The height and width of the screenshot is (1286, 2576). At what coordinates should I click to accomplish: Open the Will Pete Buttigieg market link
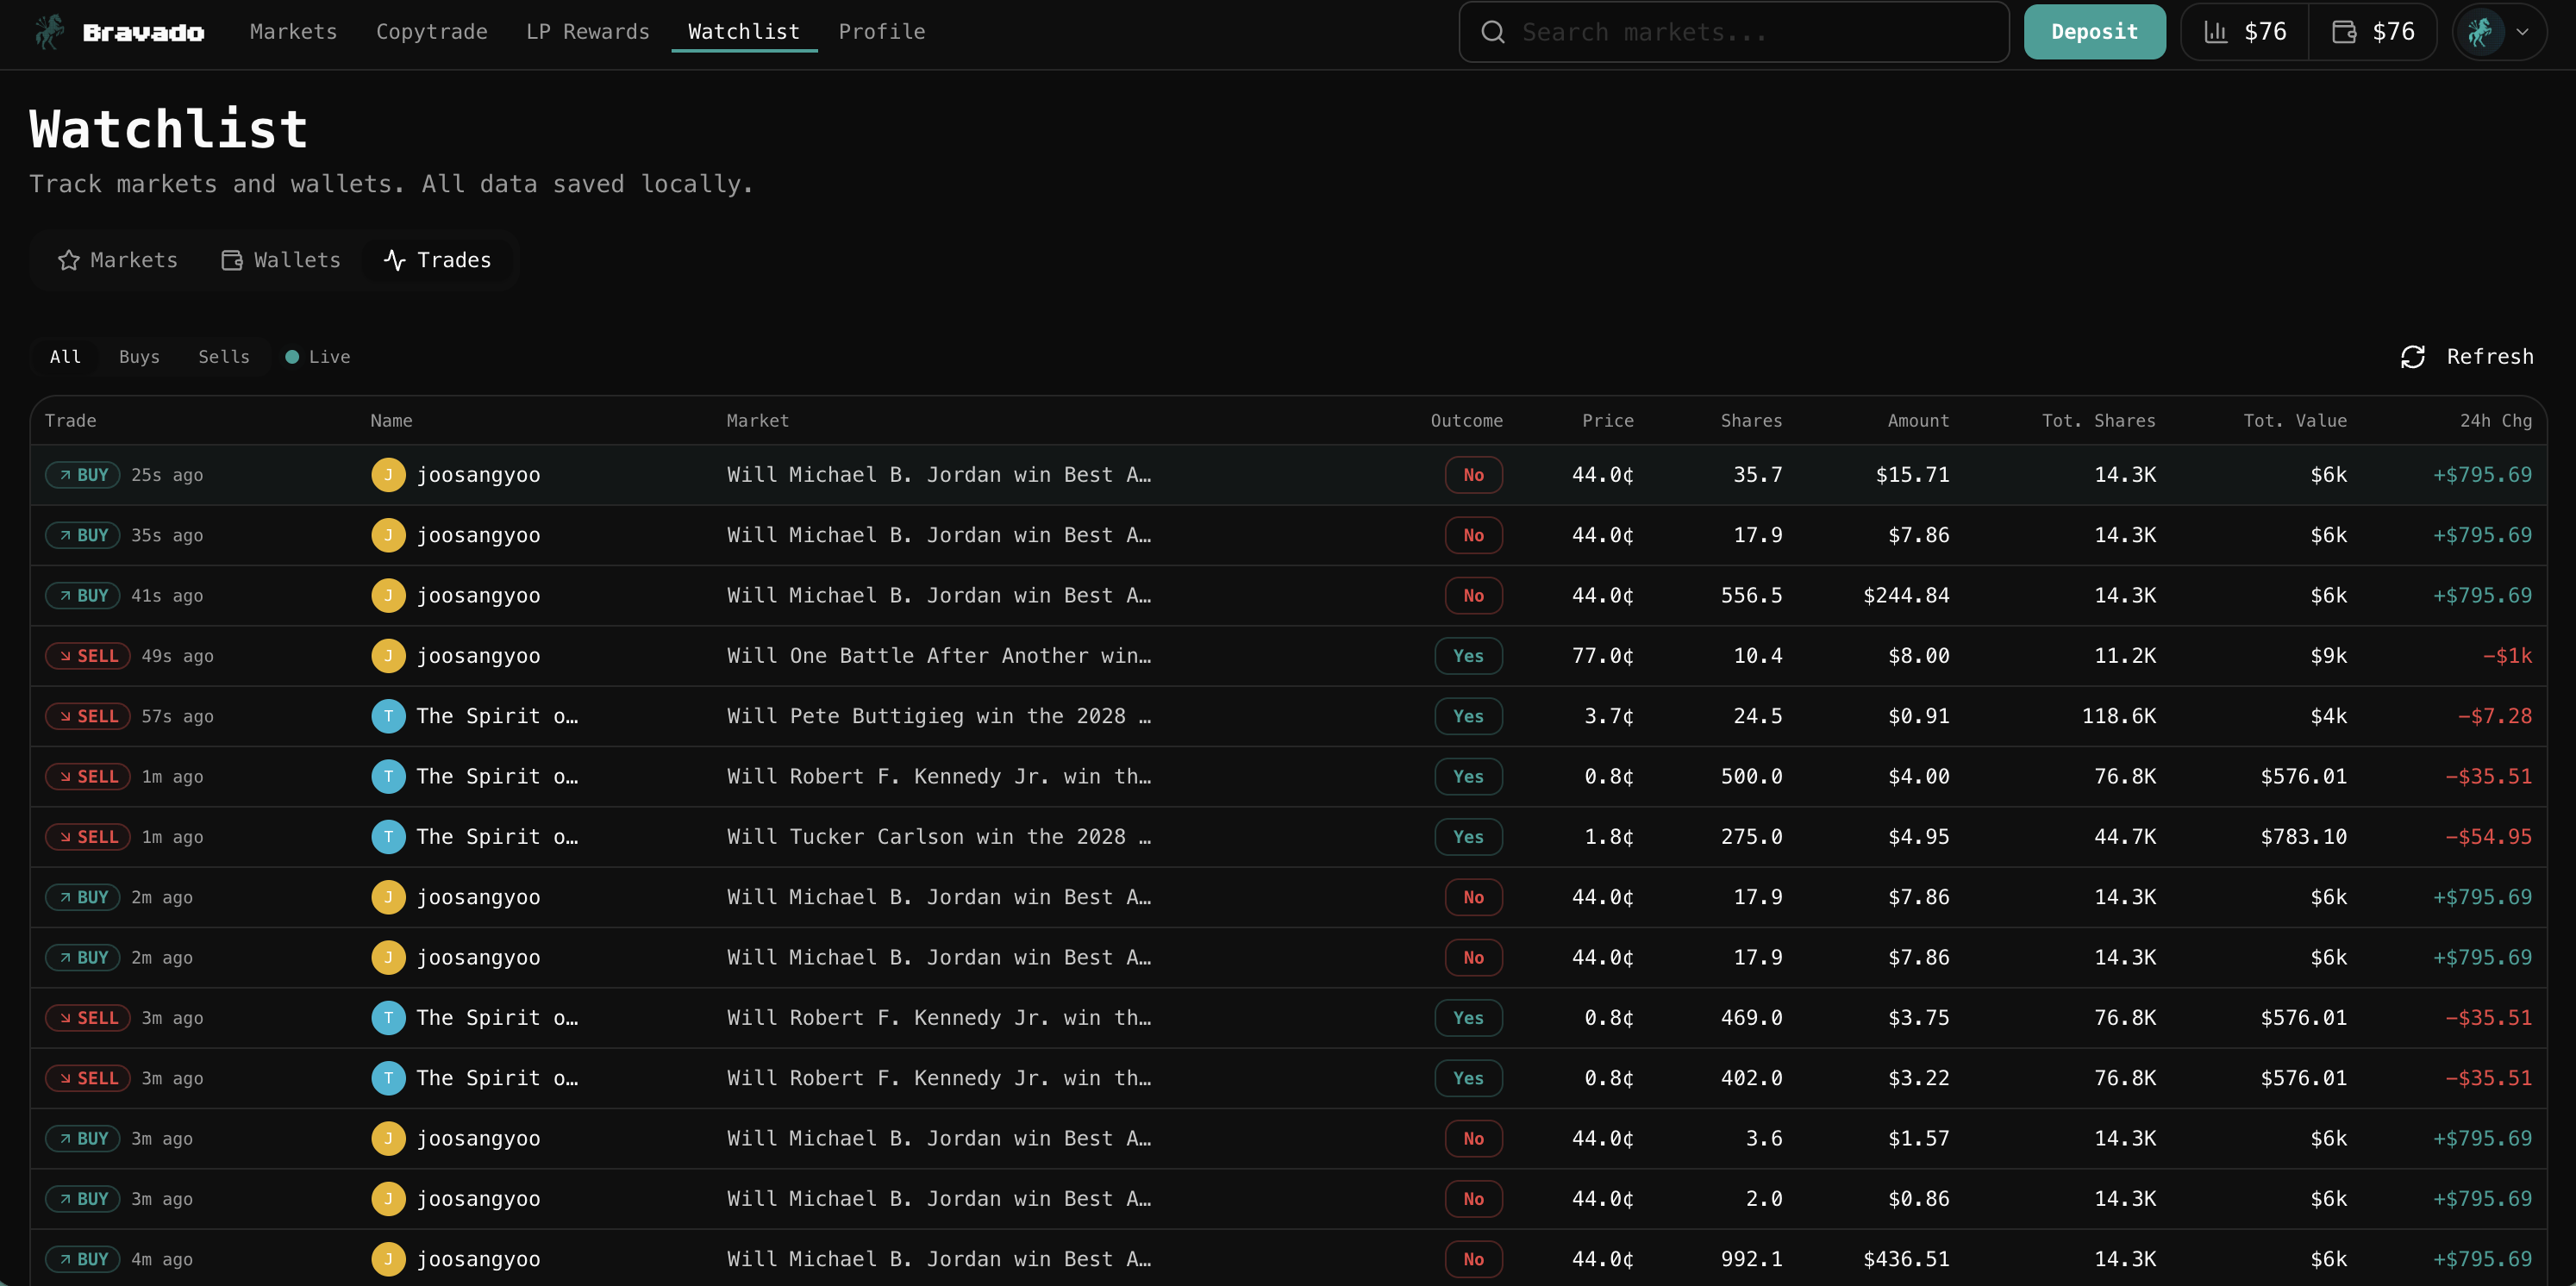[x=938, y=716]
